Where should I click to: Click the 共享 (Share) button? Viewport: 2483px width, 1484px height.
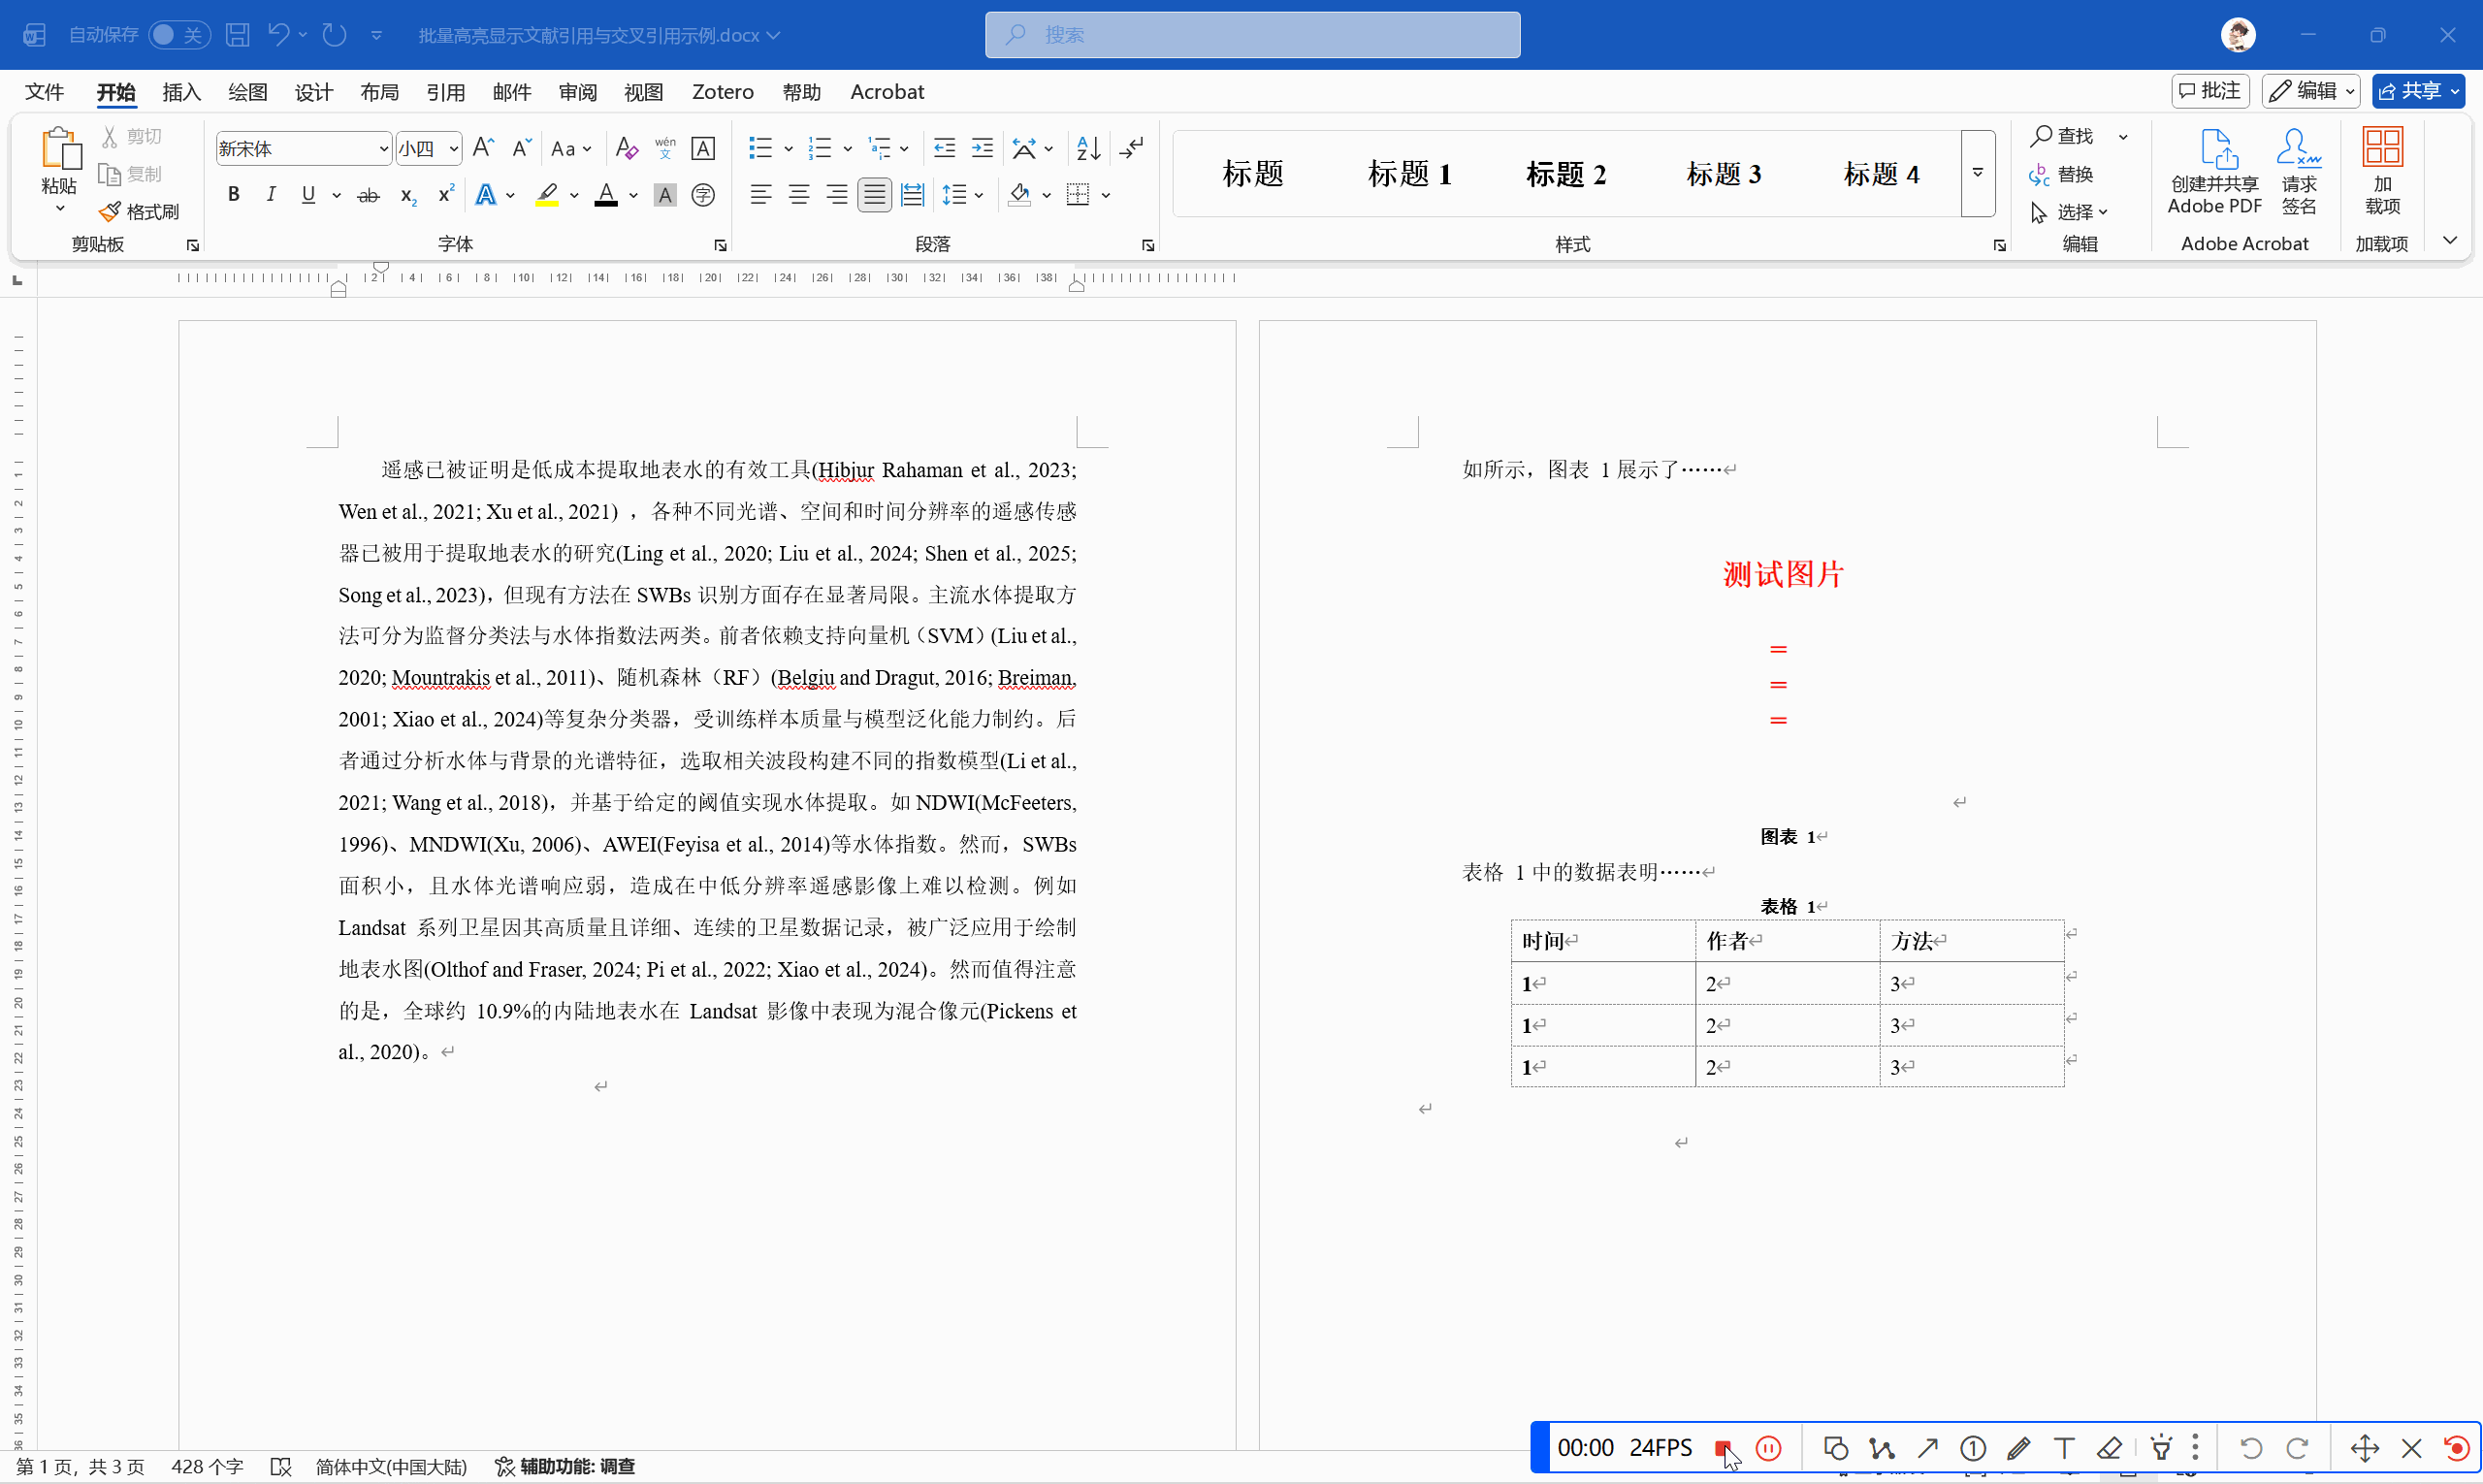point(2410,91)
